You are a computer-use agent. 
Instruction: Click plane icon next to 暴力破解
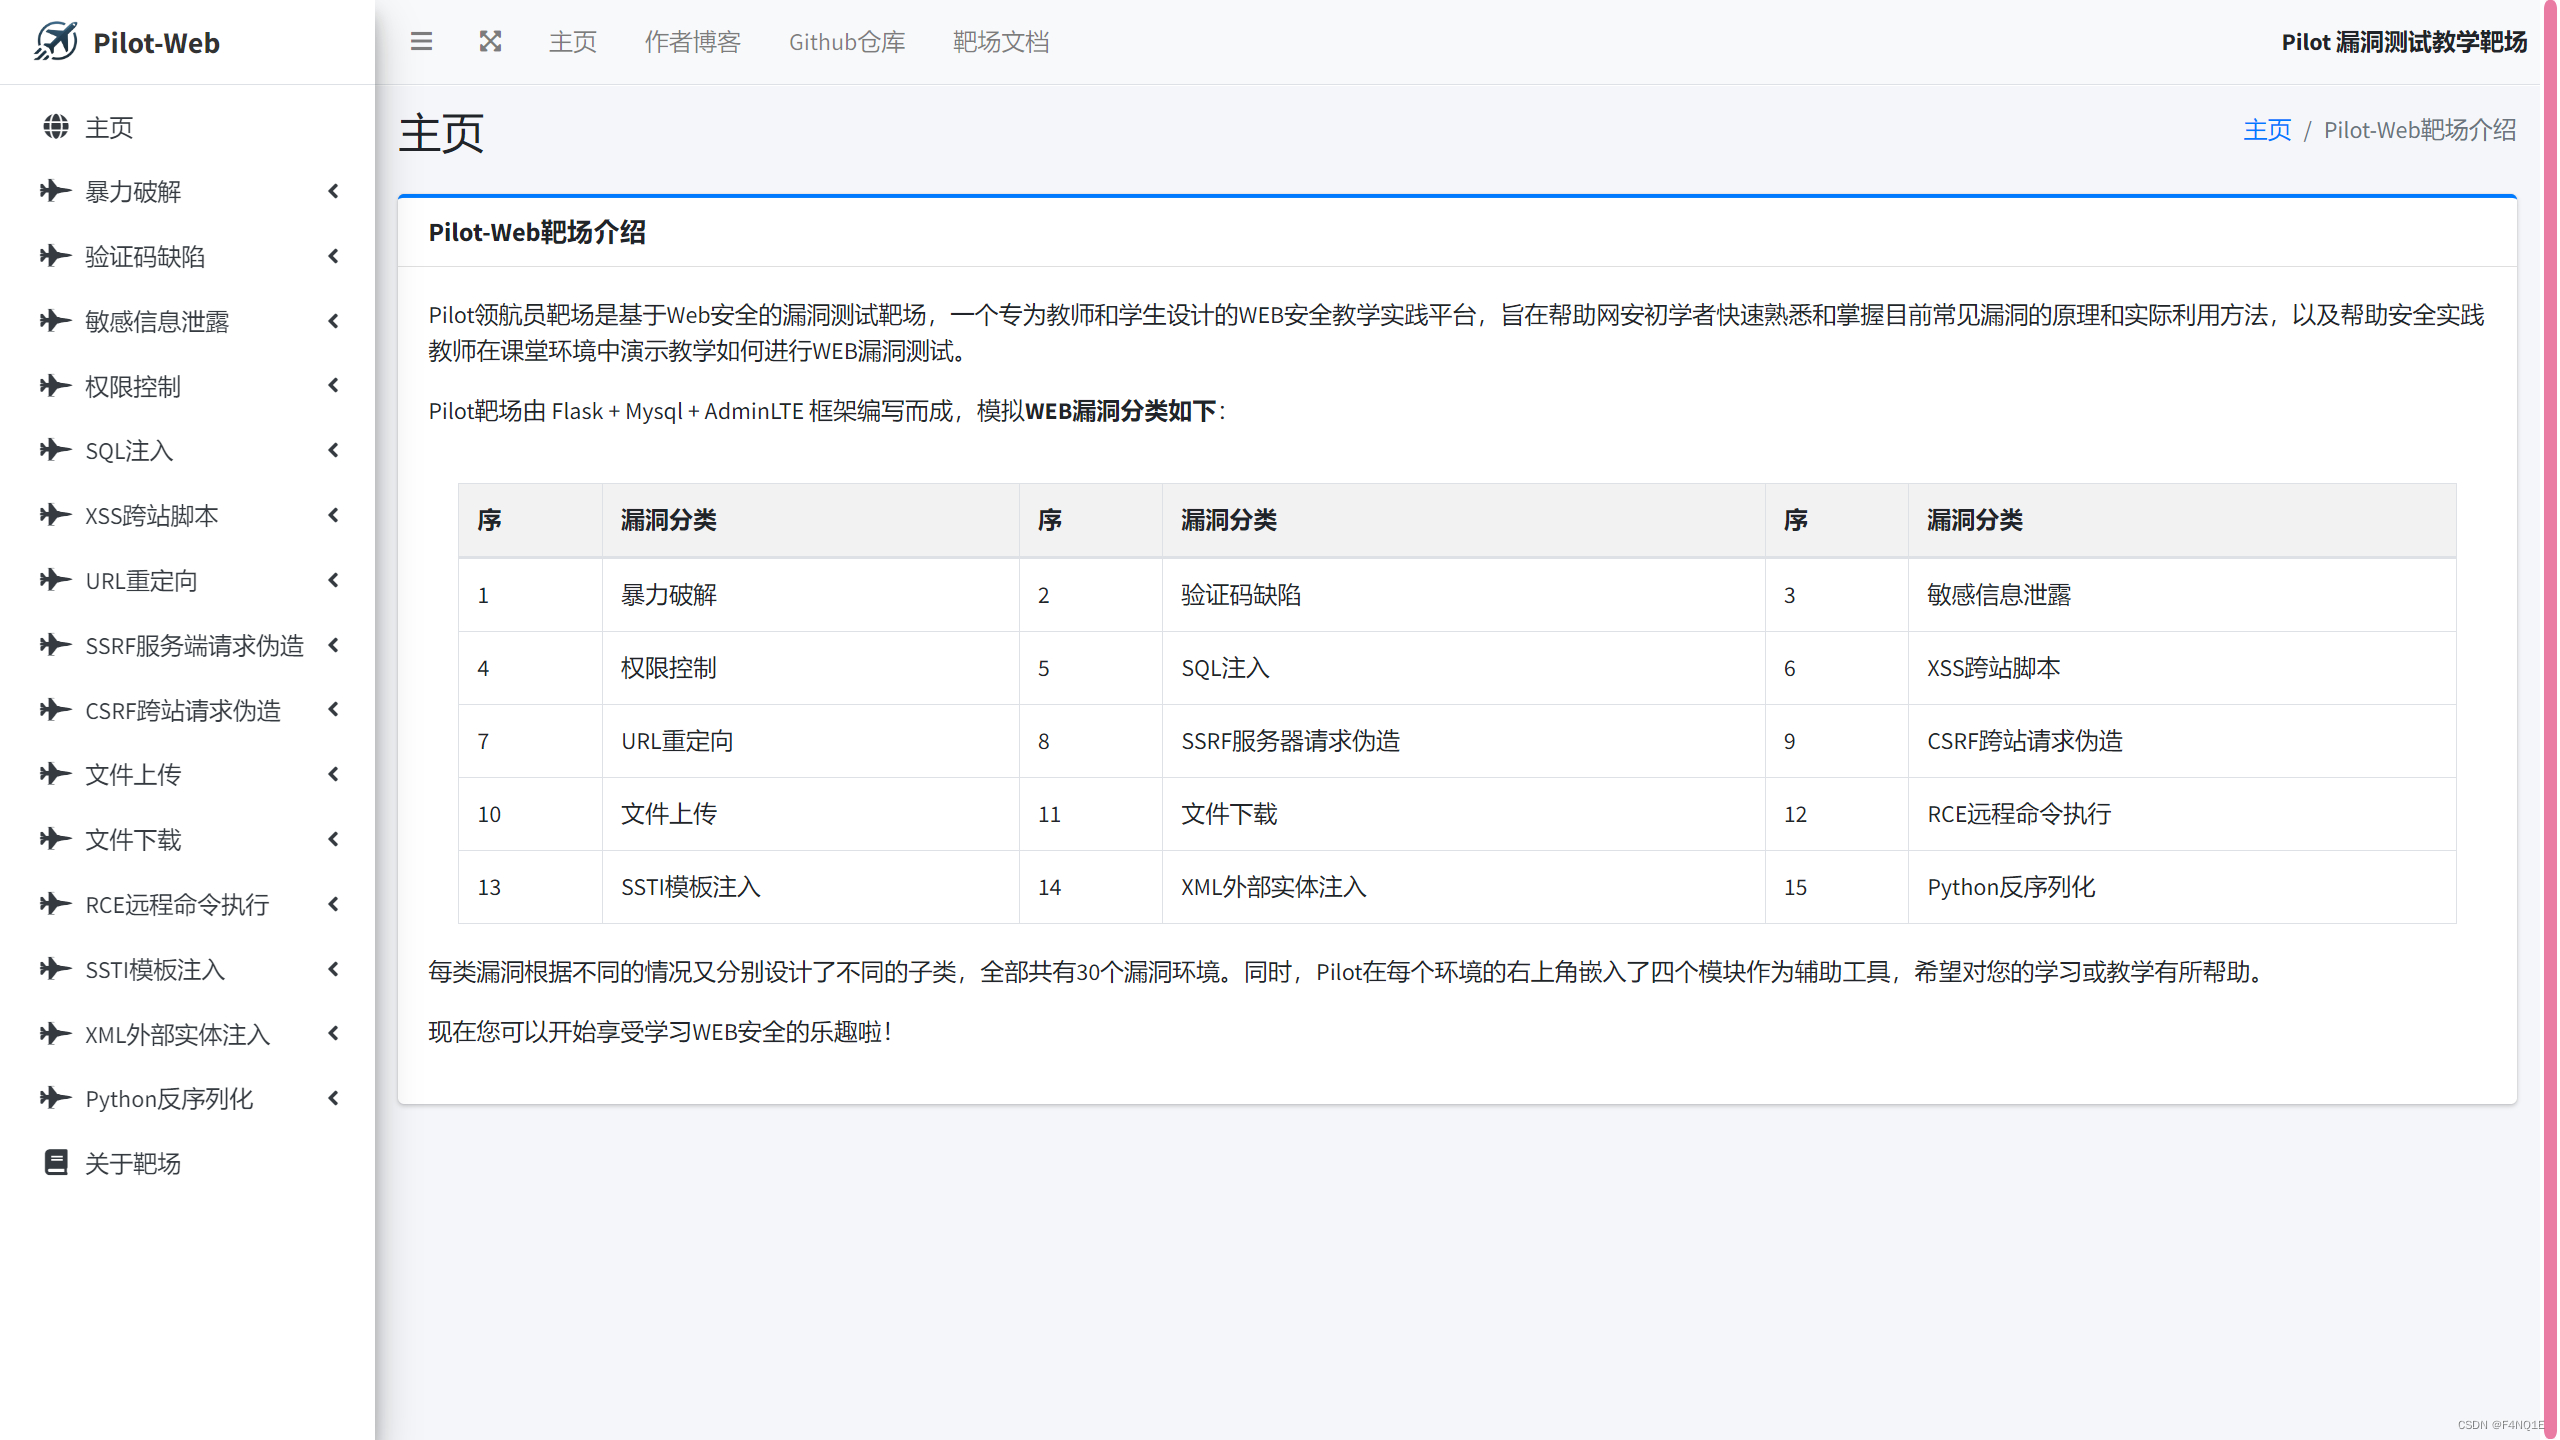pos(56,191)
